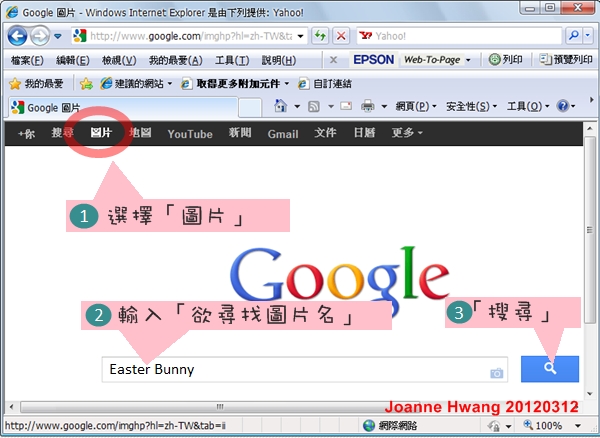
Task: Click the printer icon in command bar
Action: [367, 106]
